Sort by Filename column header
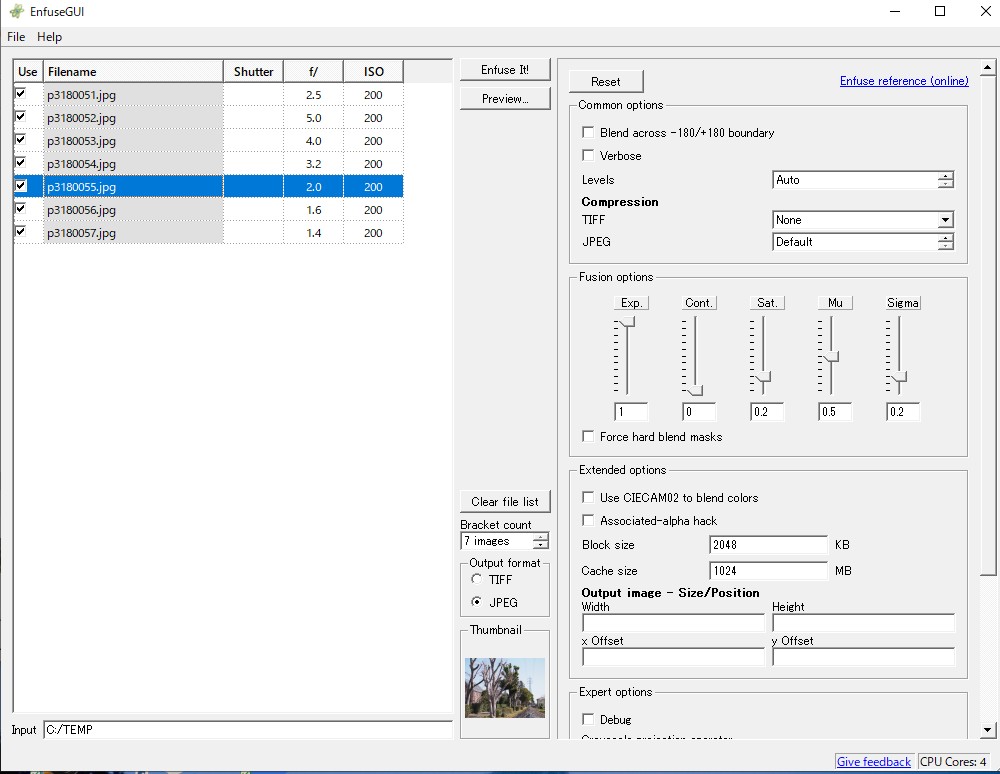The image size is (1000, 774). tap(133, 71)
